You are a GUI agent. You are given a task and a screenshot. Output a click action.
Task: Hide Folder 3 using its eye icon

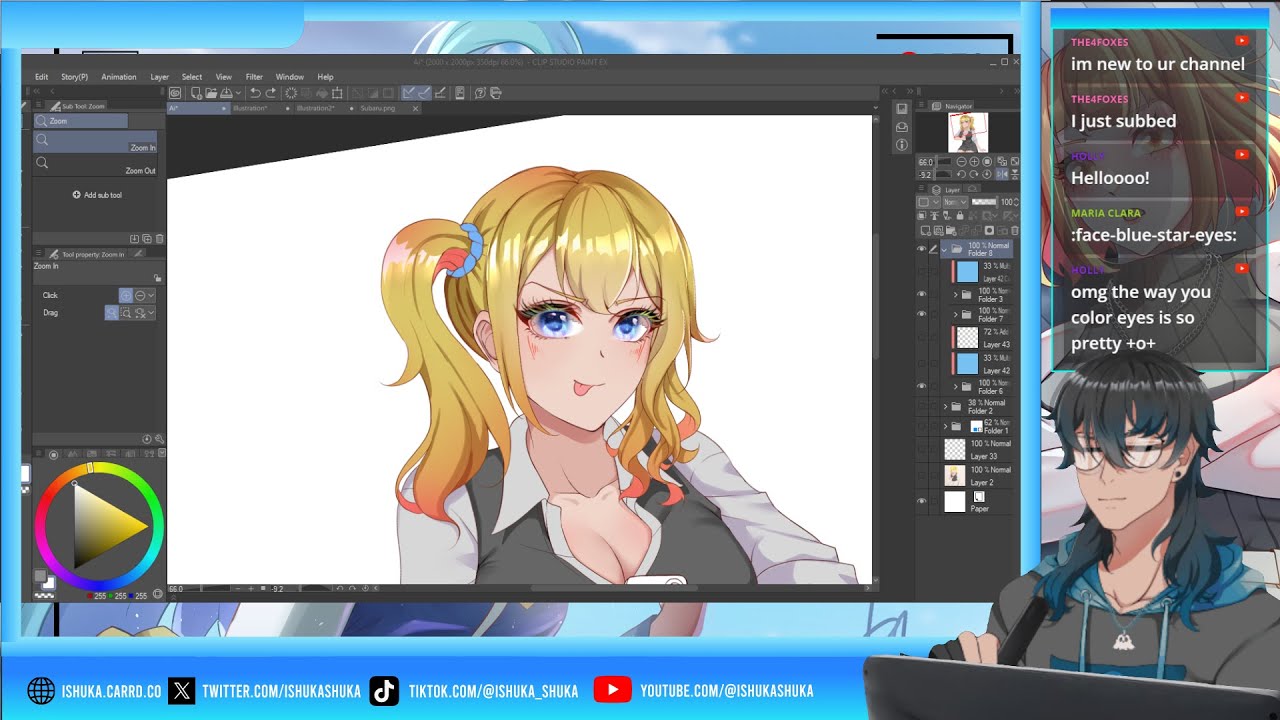pos(921,294)
